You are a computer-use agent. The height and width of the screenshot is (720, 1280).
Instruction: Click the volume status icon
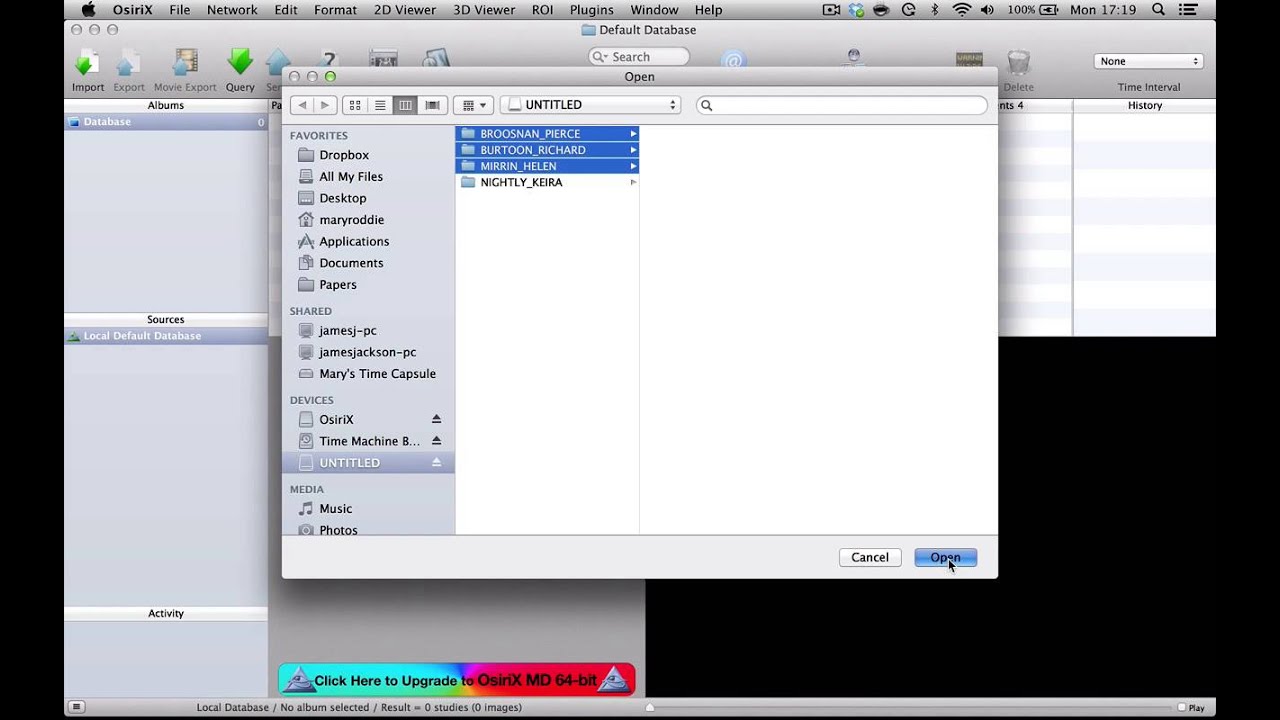[x=988, y=10]
